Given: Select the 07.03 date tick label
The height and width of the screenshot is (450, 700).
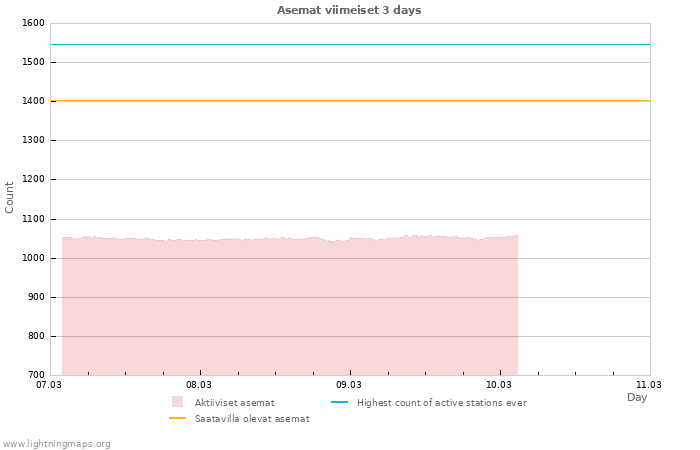Looking at the screenshot, I should (x=49, y=384).
